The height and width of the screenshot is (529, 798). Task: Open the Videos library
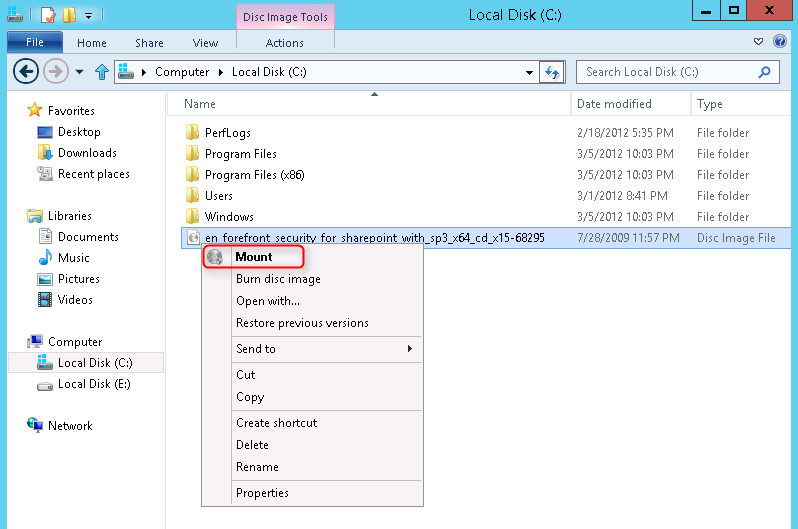click(x=75, y=299)
